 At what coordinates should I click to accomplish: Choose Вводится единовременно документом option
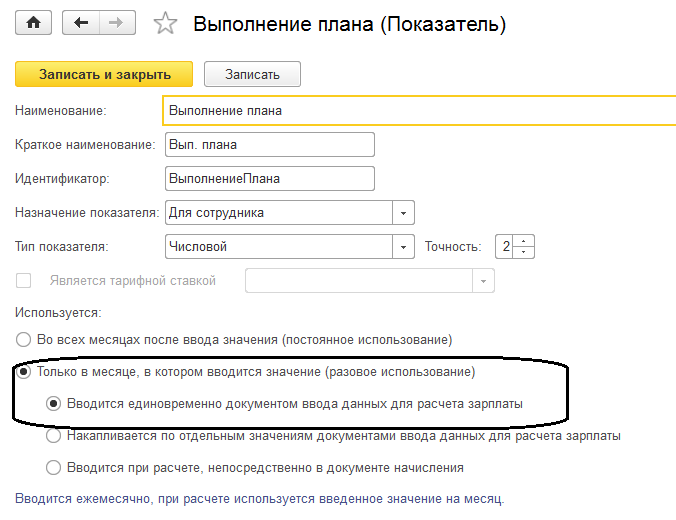54,404
